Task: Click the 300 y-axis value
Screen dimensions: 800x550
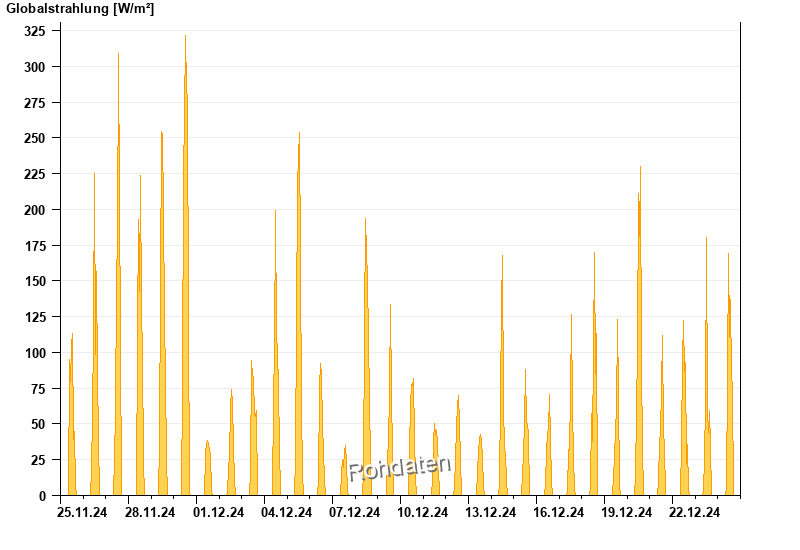Action: point(35,67)
